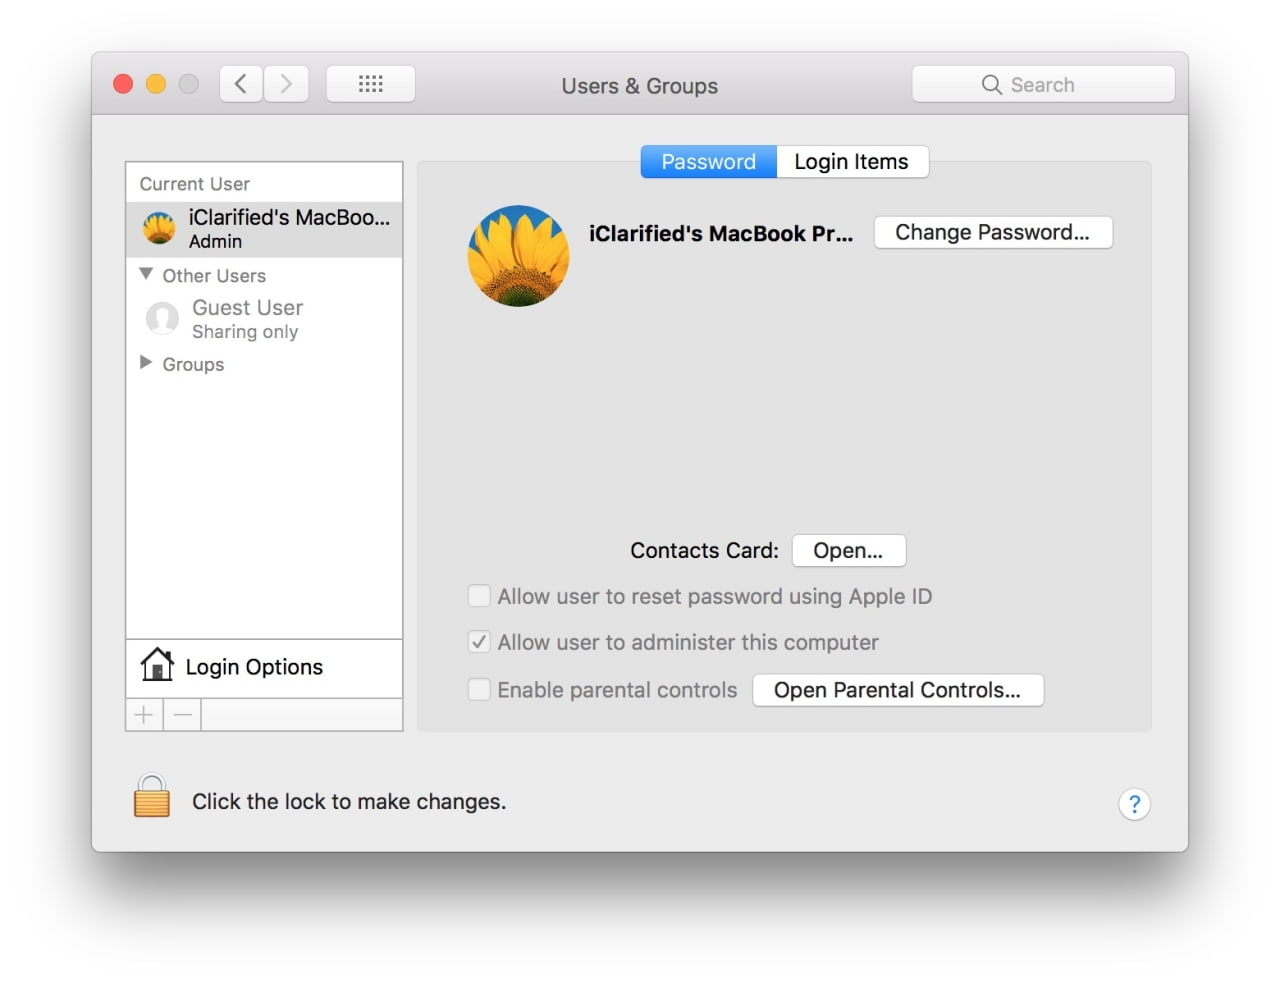Image resolution: width=1280 pixels, height=983 pixels.
Task: Click the Change Password button
Action: [992, 232]
